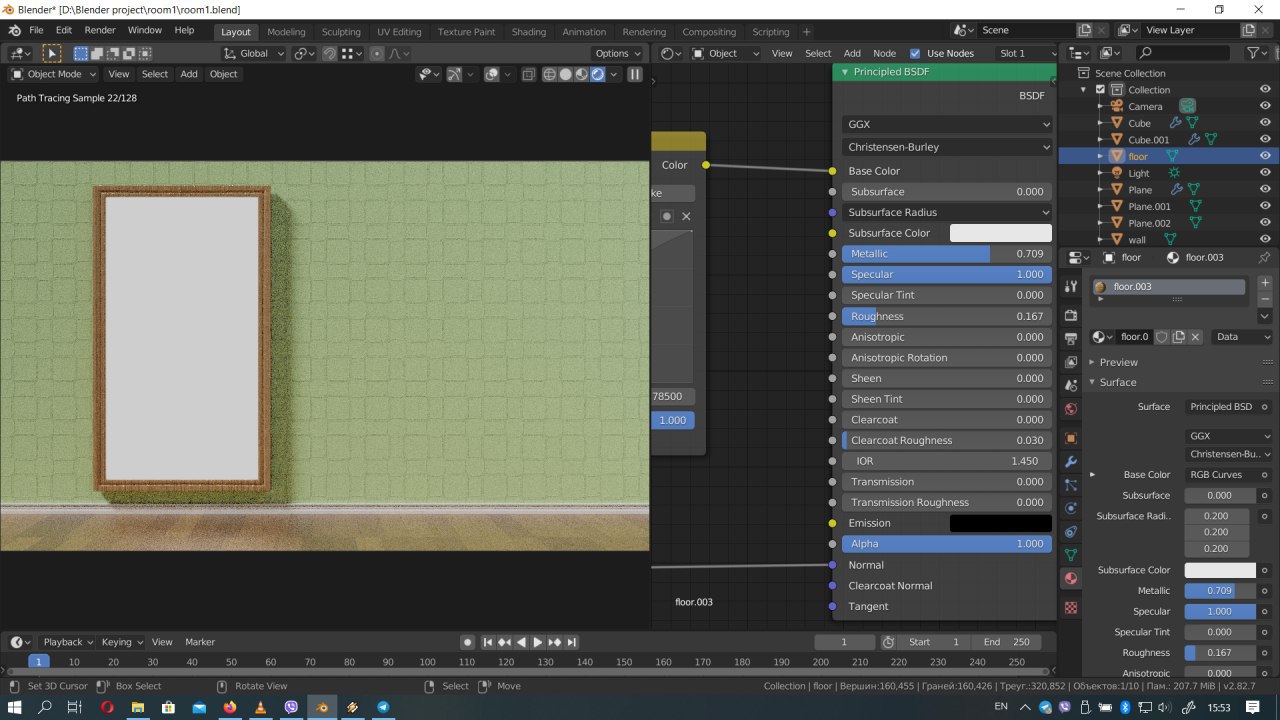Image resolution: width=1280 pixels, height=720 pixels.
Task: Click the new material copy icon
Action: coord(1178,337)
